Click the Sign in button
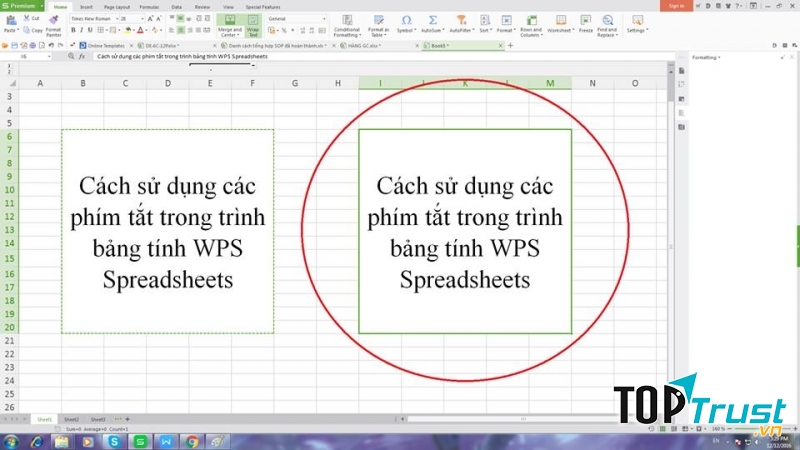 [x=676, y=6]
